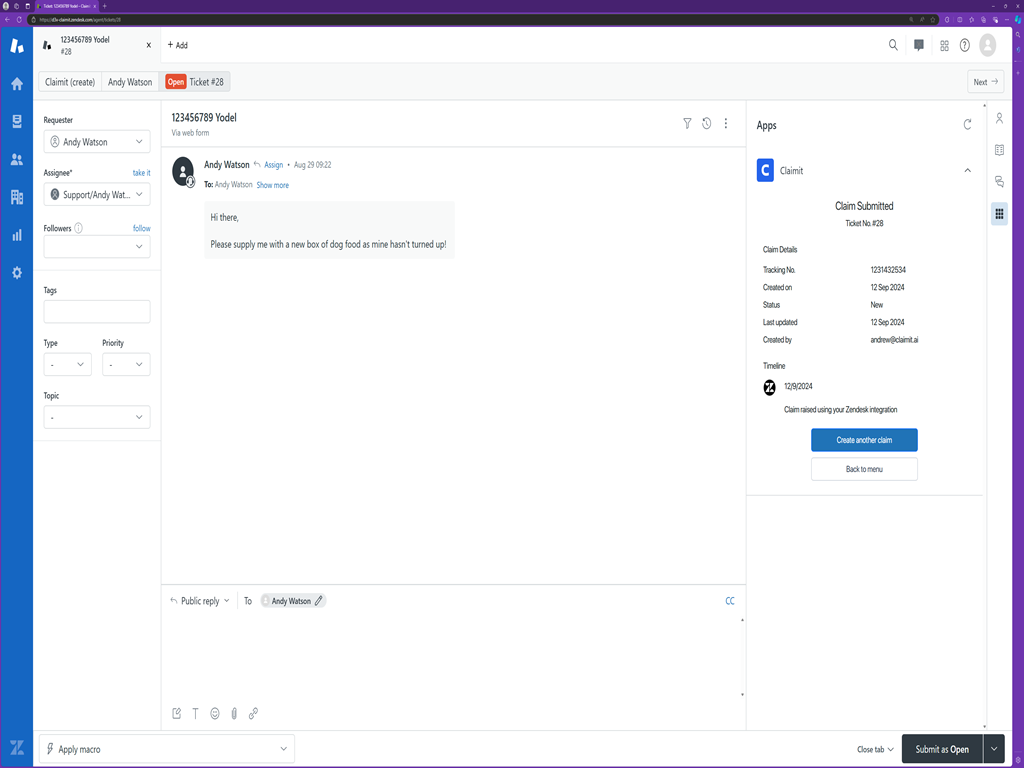The width and height of the screenshot is (1024, 768).
Task: Select the Claimit (create) tab
Action: pyautogui.click(x=70, y=82)
